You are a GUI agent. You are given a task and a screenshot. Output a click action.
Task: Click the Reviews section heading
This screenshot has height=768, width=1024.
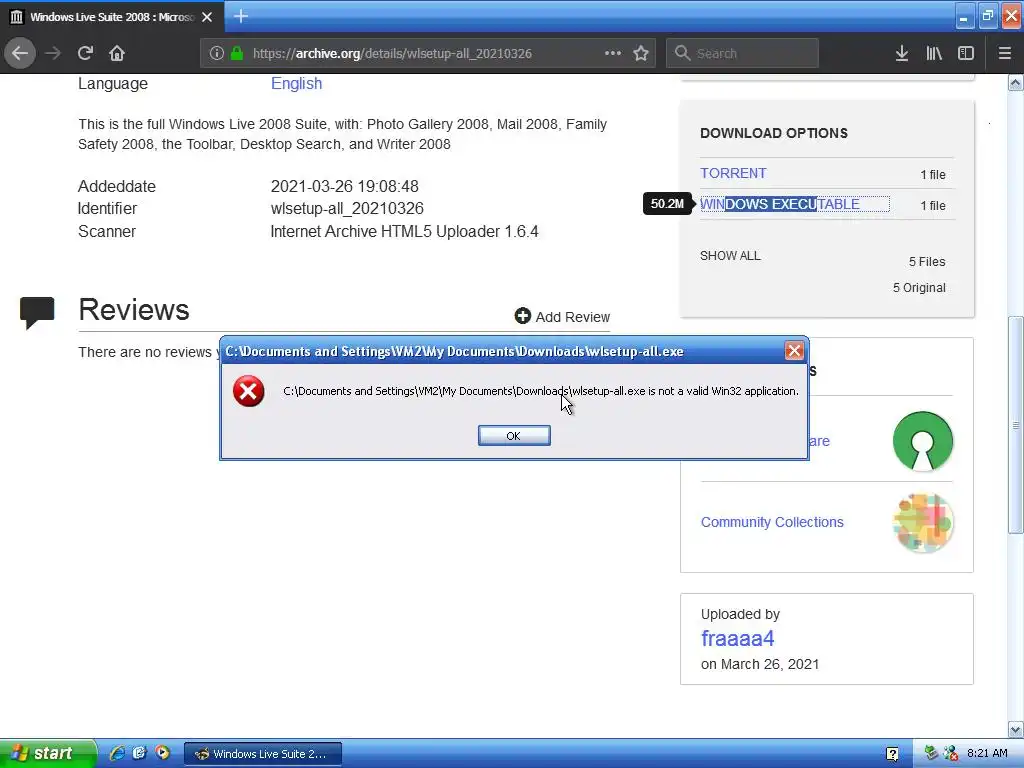coord(134,310)
